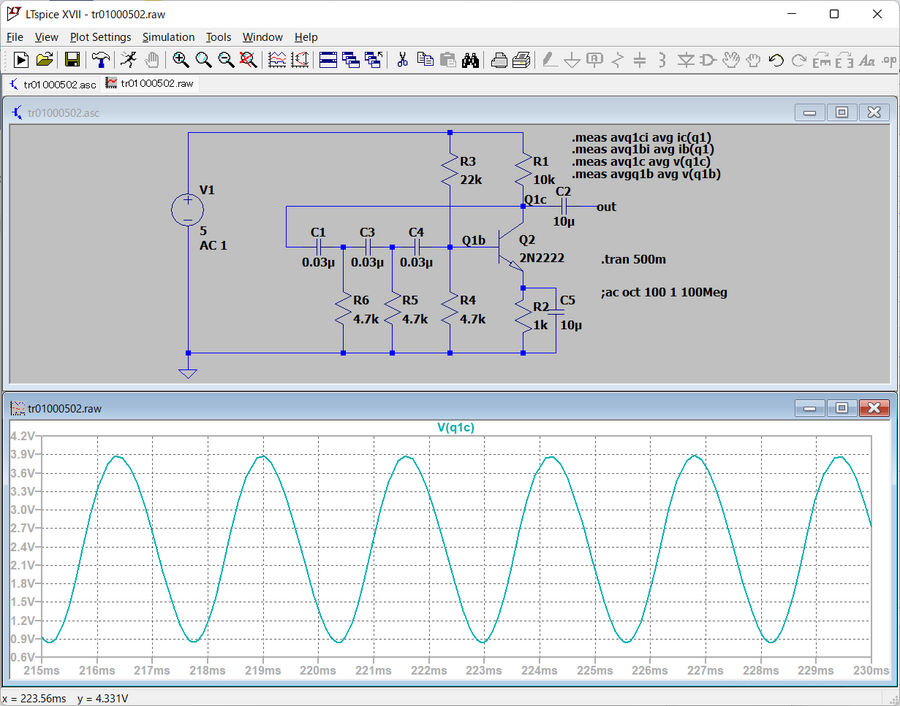
Task: Select the tr01000502.raw tab
Action: click(149, 84)
